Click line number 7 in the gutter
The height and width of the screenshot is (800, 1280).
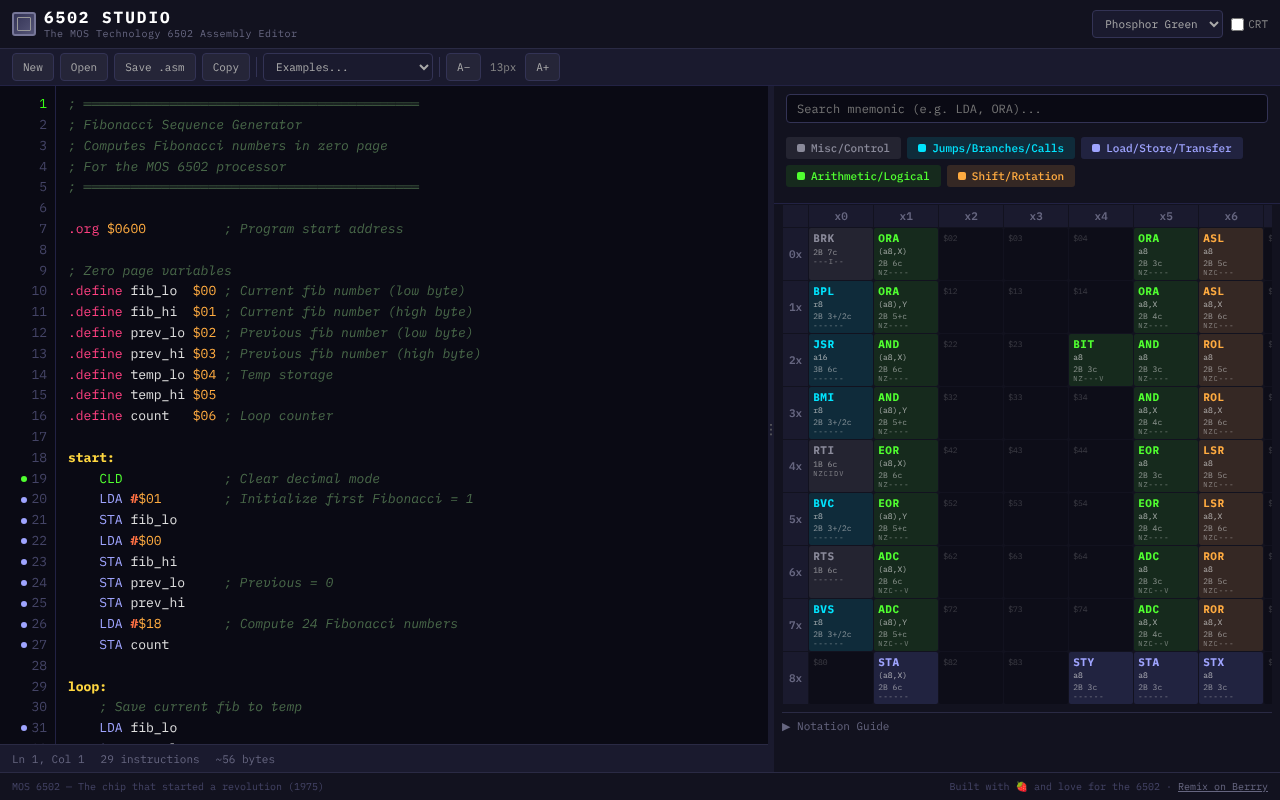(x=43, y=229)
